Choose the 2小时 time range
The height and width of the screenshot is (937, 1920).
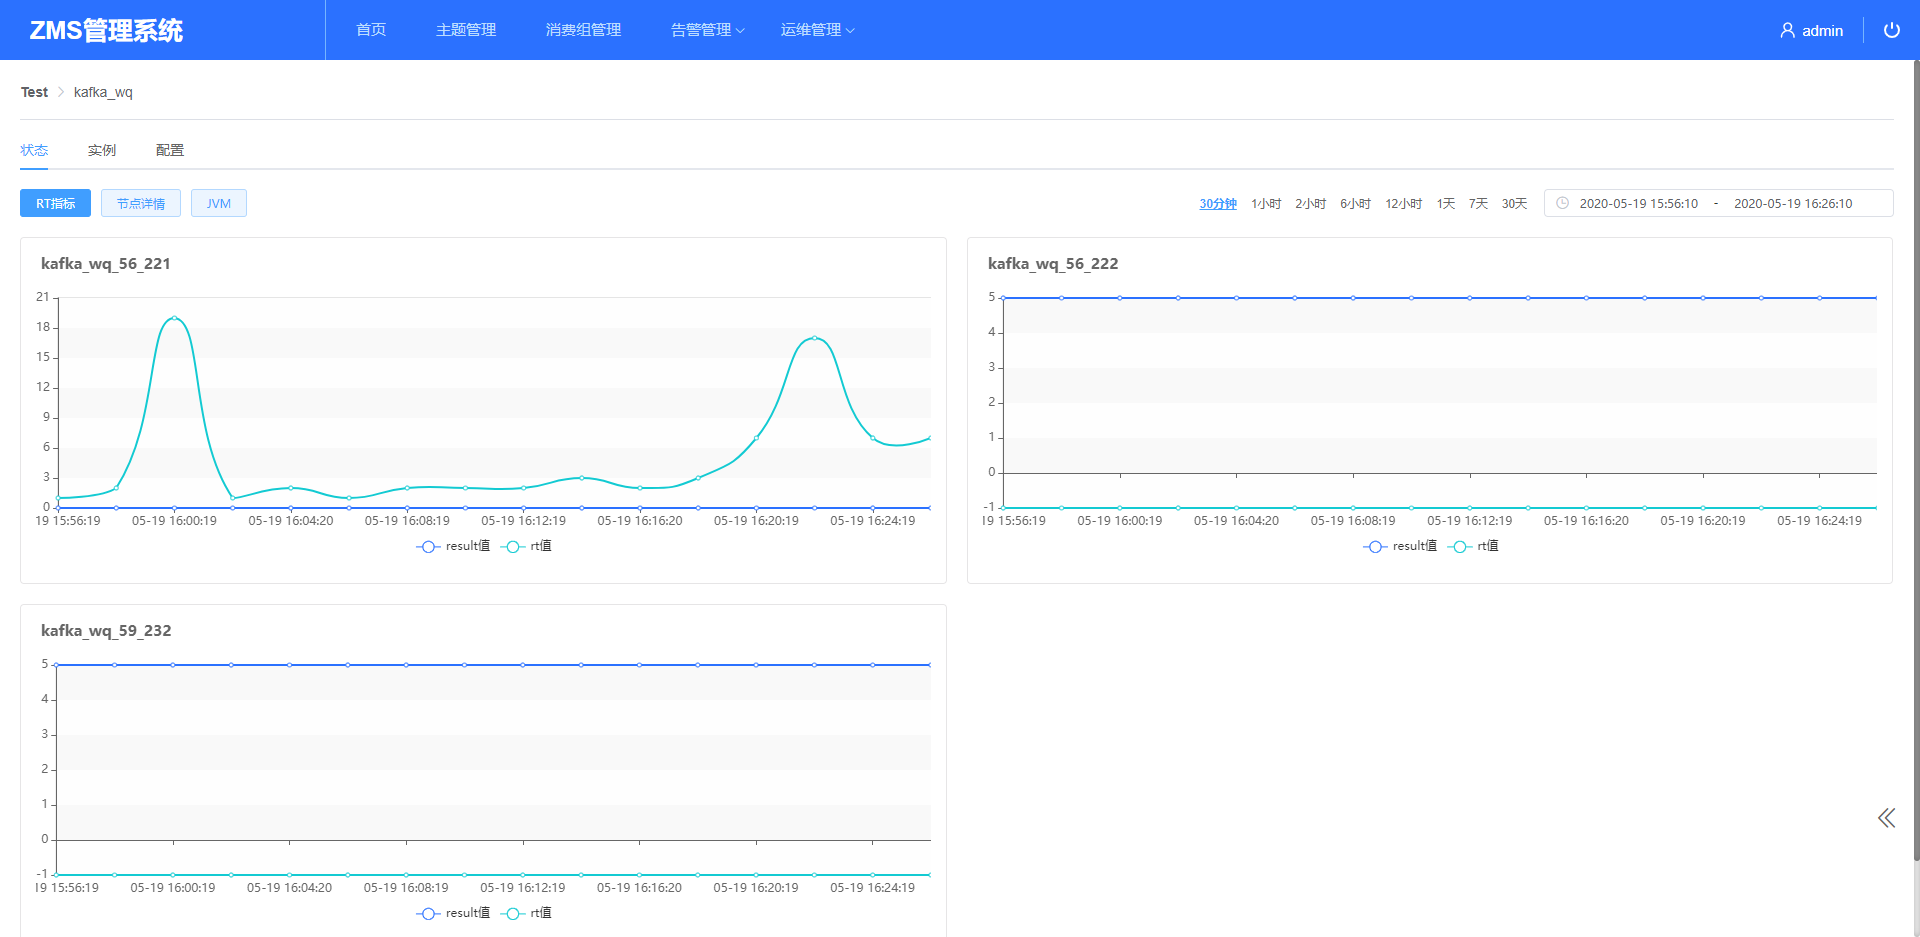click(x=1310, y=203)
